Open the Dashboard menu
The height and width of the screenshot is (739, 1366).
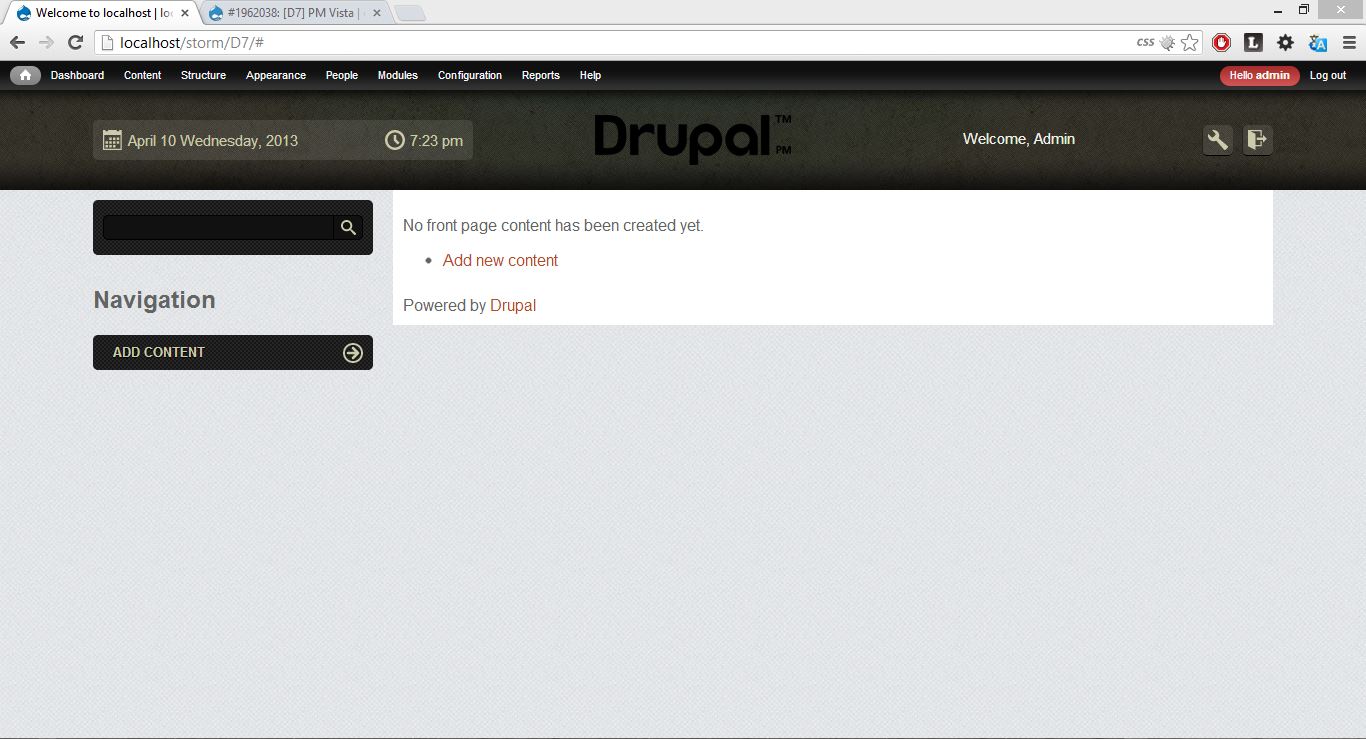tap(77, 75)
